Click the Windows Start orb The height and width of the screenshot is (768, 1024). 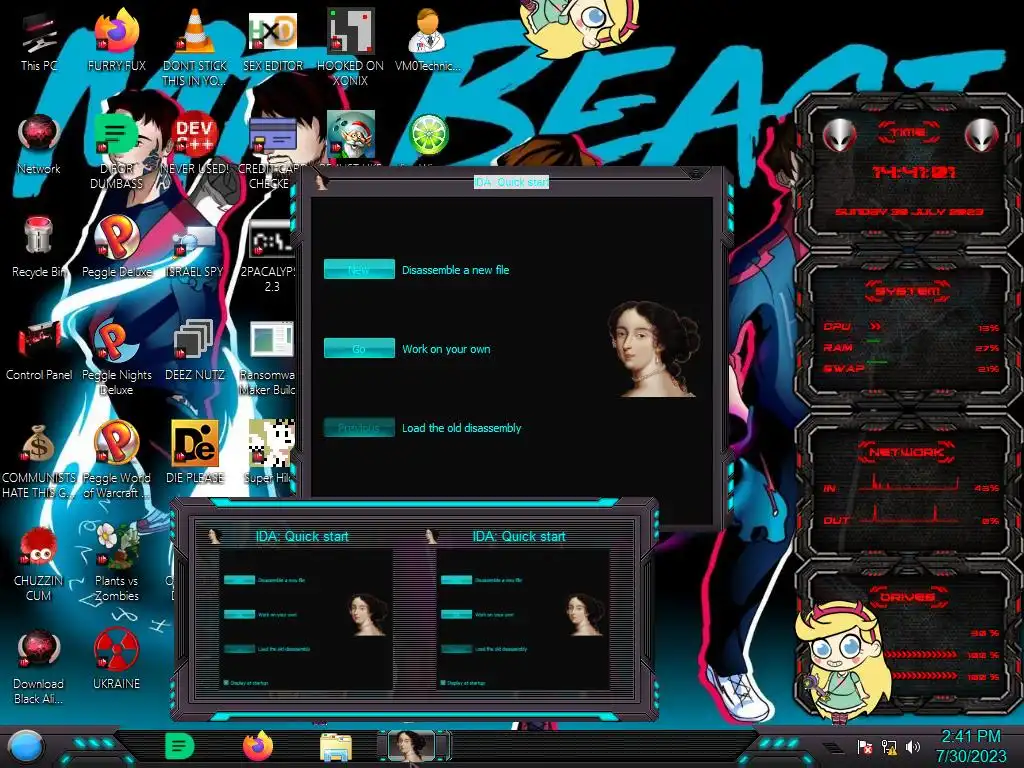25,747
